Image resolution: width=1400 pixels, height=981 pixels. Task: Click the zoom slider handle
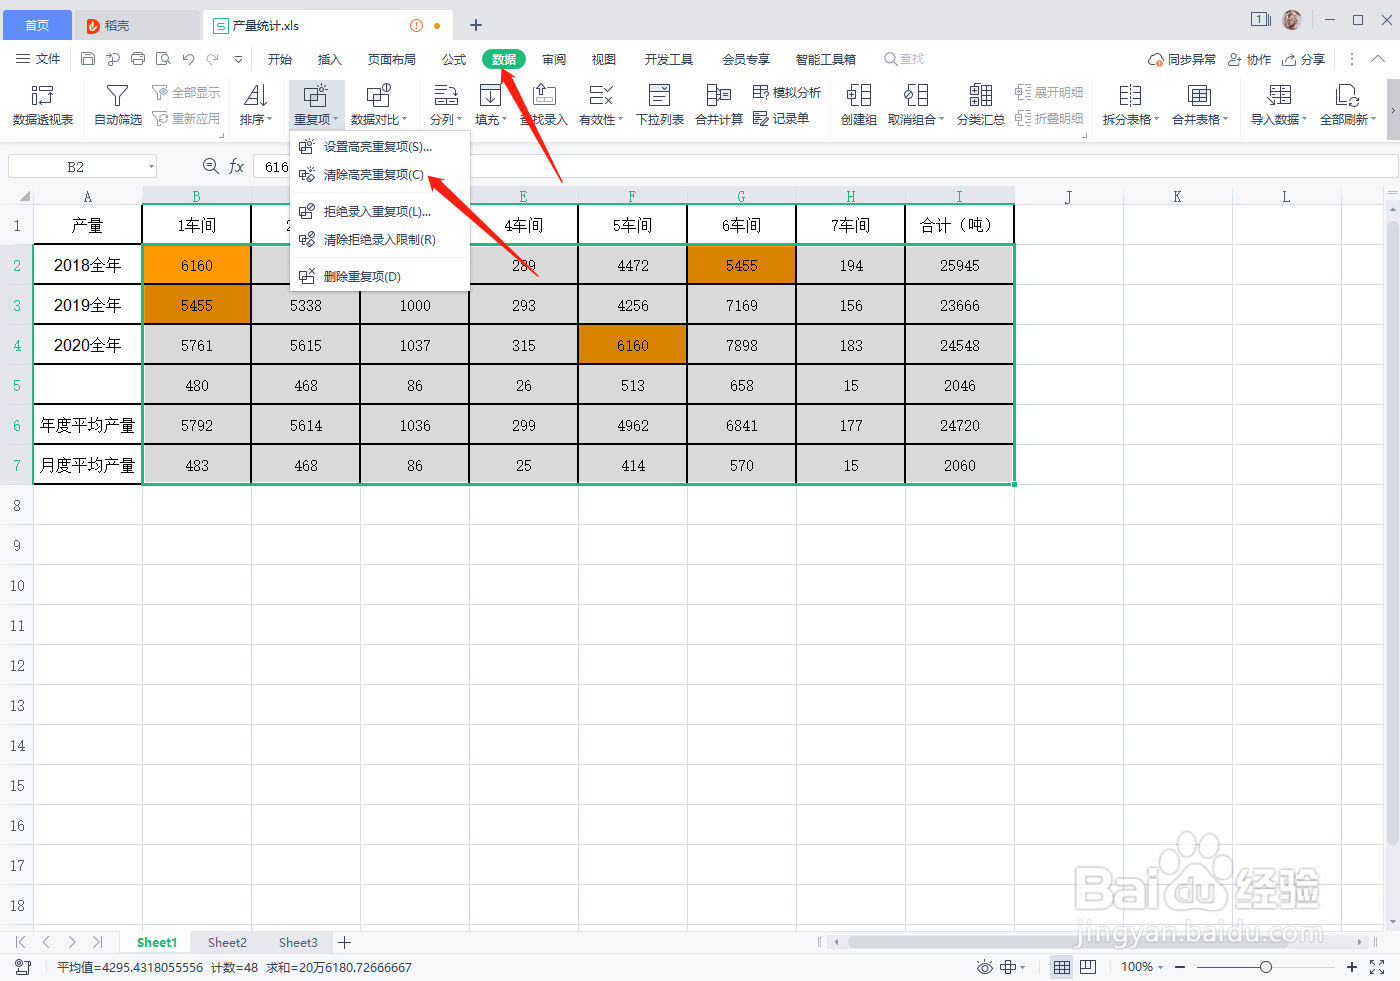1266,967
